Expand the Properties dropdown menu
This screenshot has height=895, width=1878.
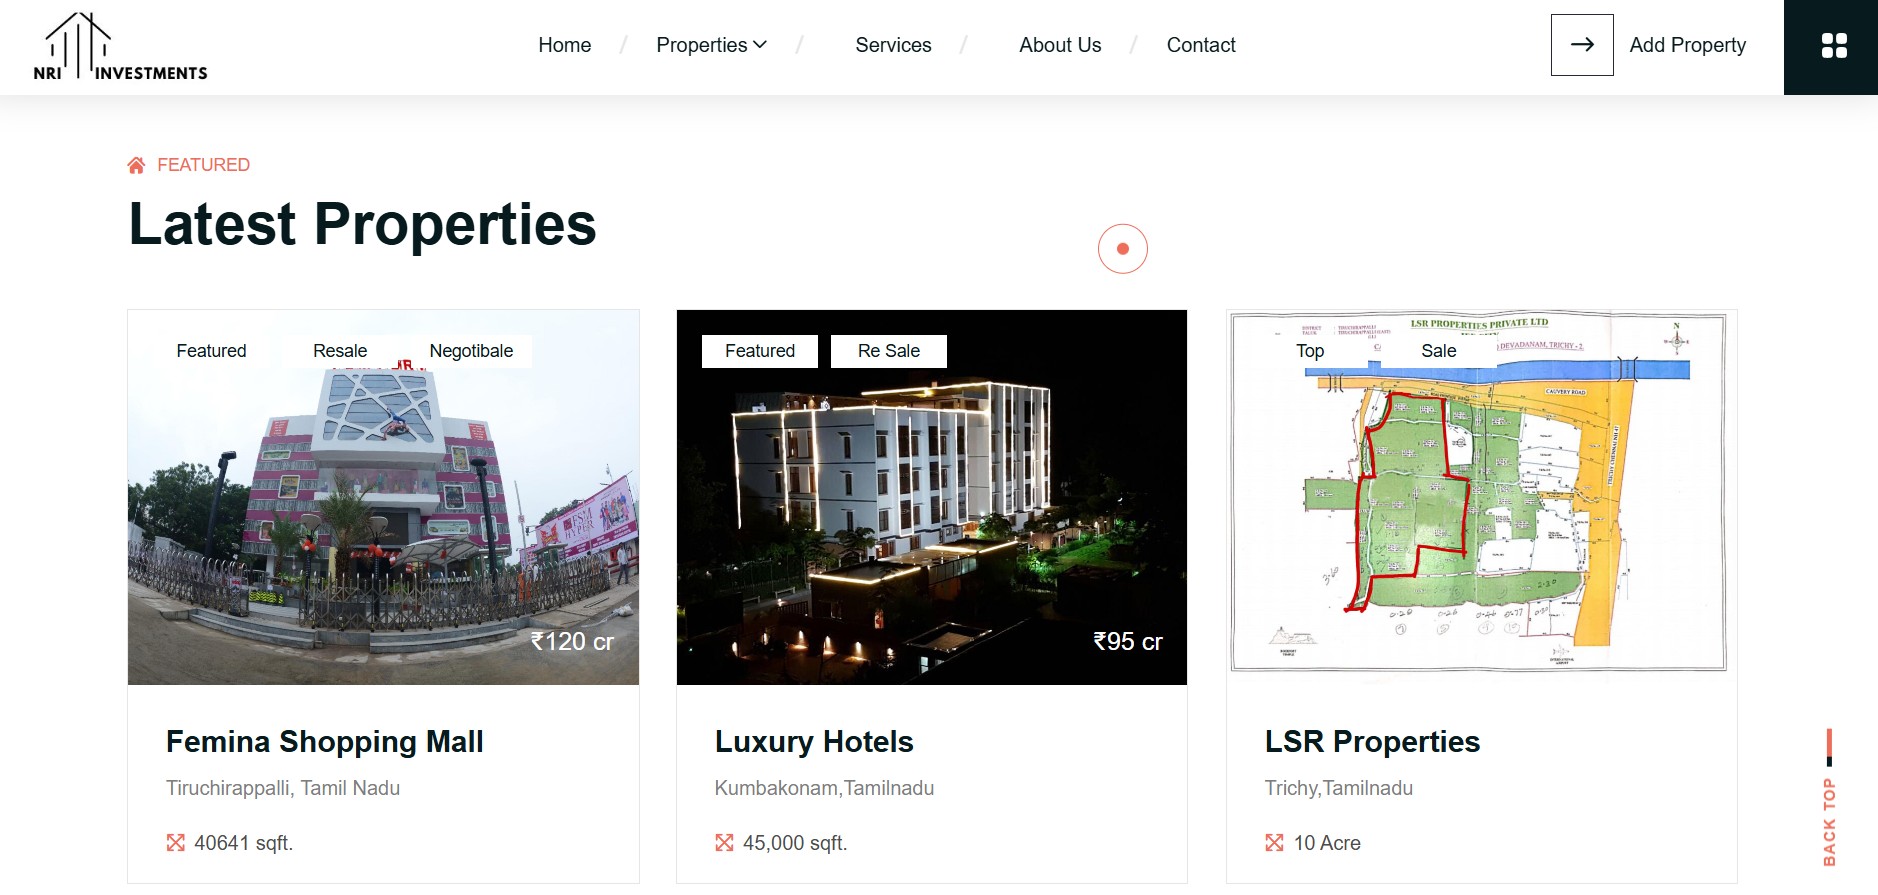(711, 45)
